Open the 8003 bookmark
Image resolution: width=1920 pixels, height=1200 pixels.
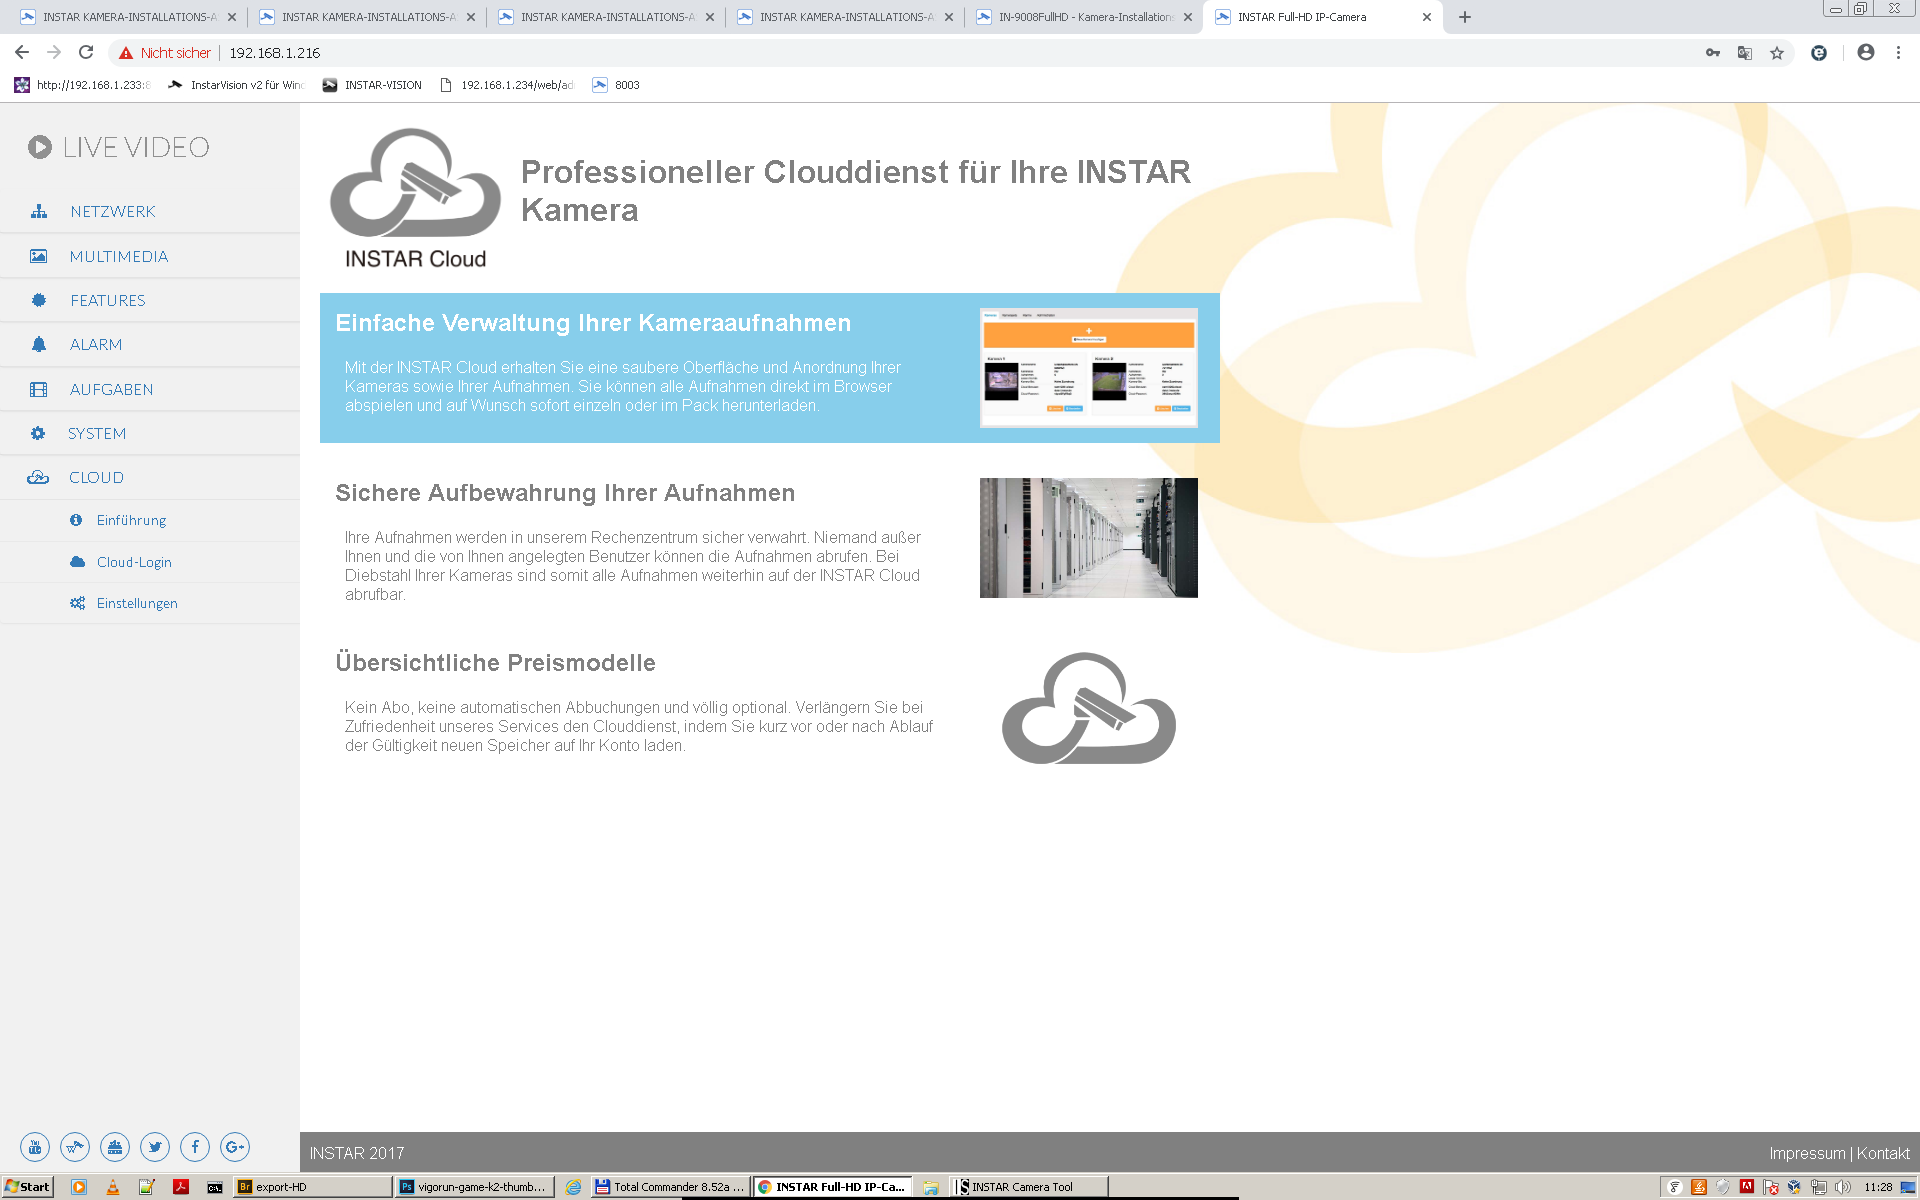tap(616, 85)
